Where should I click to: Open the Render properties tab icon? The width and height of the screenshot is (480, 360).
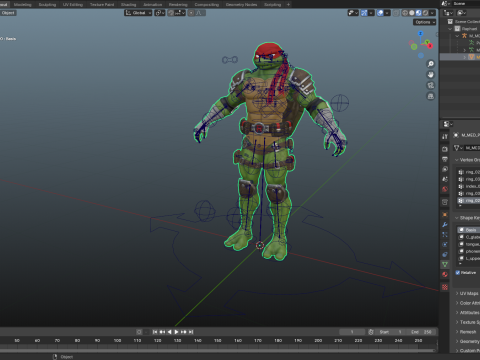coord(445,149)
